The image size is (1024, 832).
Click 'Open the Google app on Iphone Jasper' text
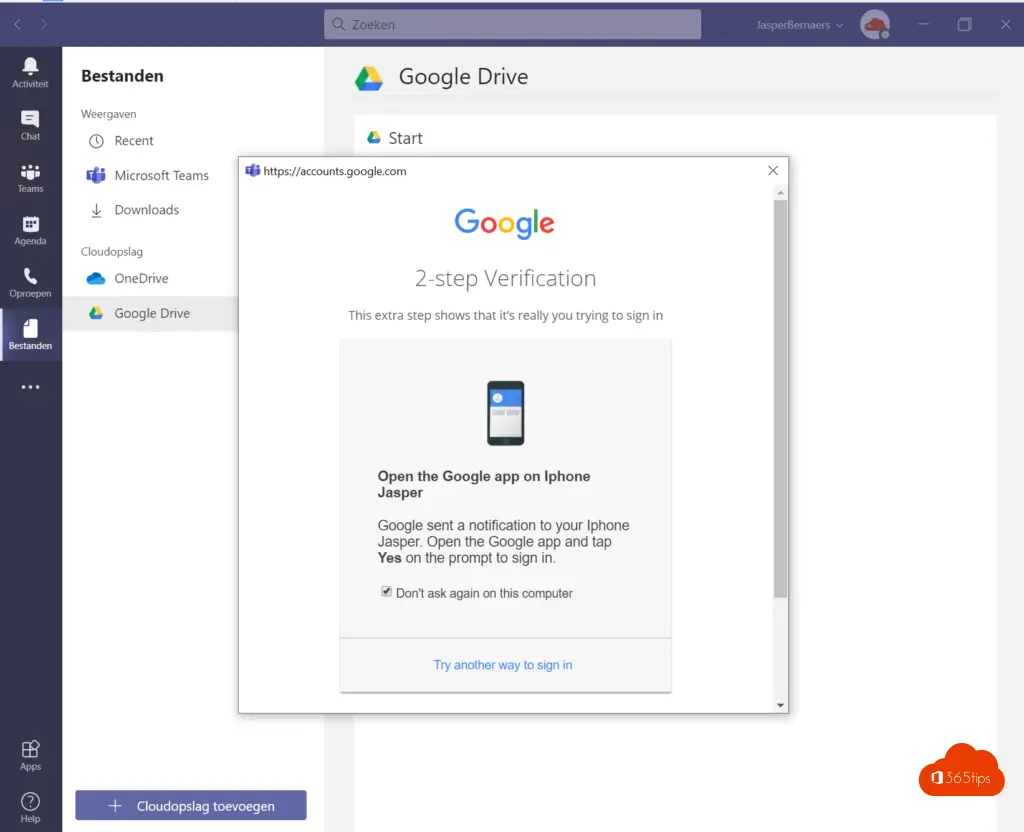484,485
